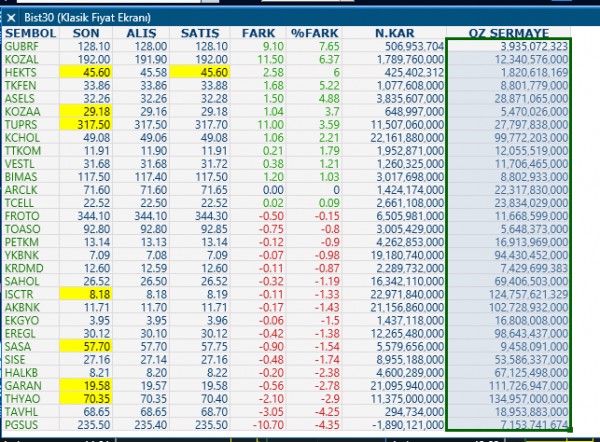
Task: Click TAVHL percent change -4.25
Action: (x=326, y=412)
